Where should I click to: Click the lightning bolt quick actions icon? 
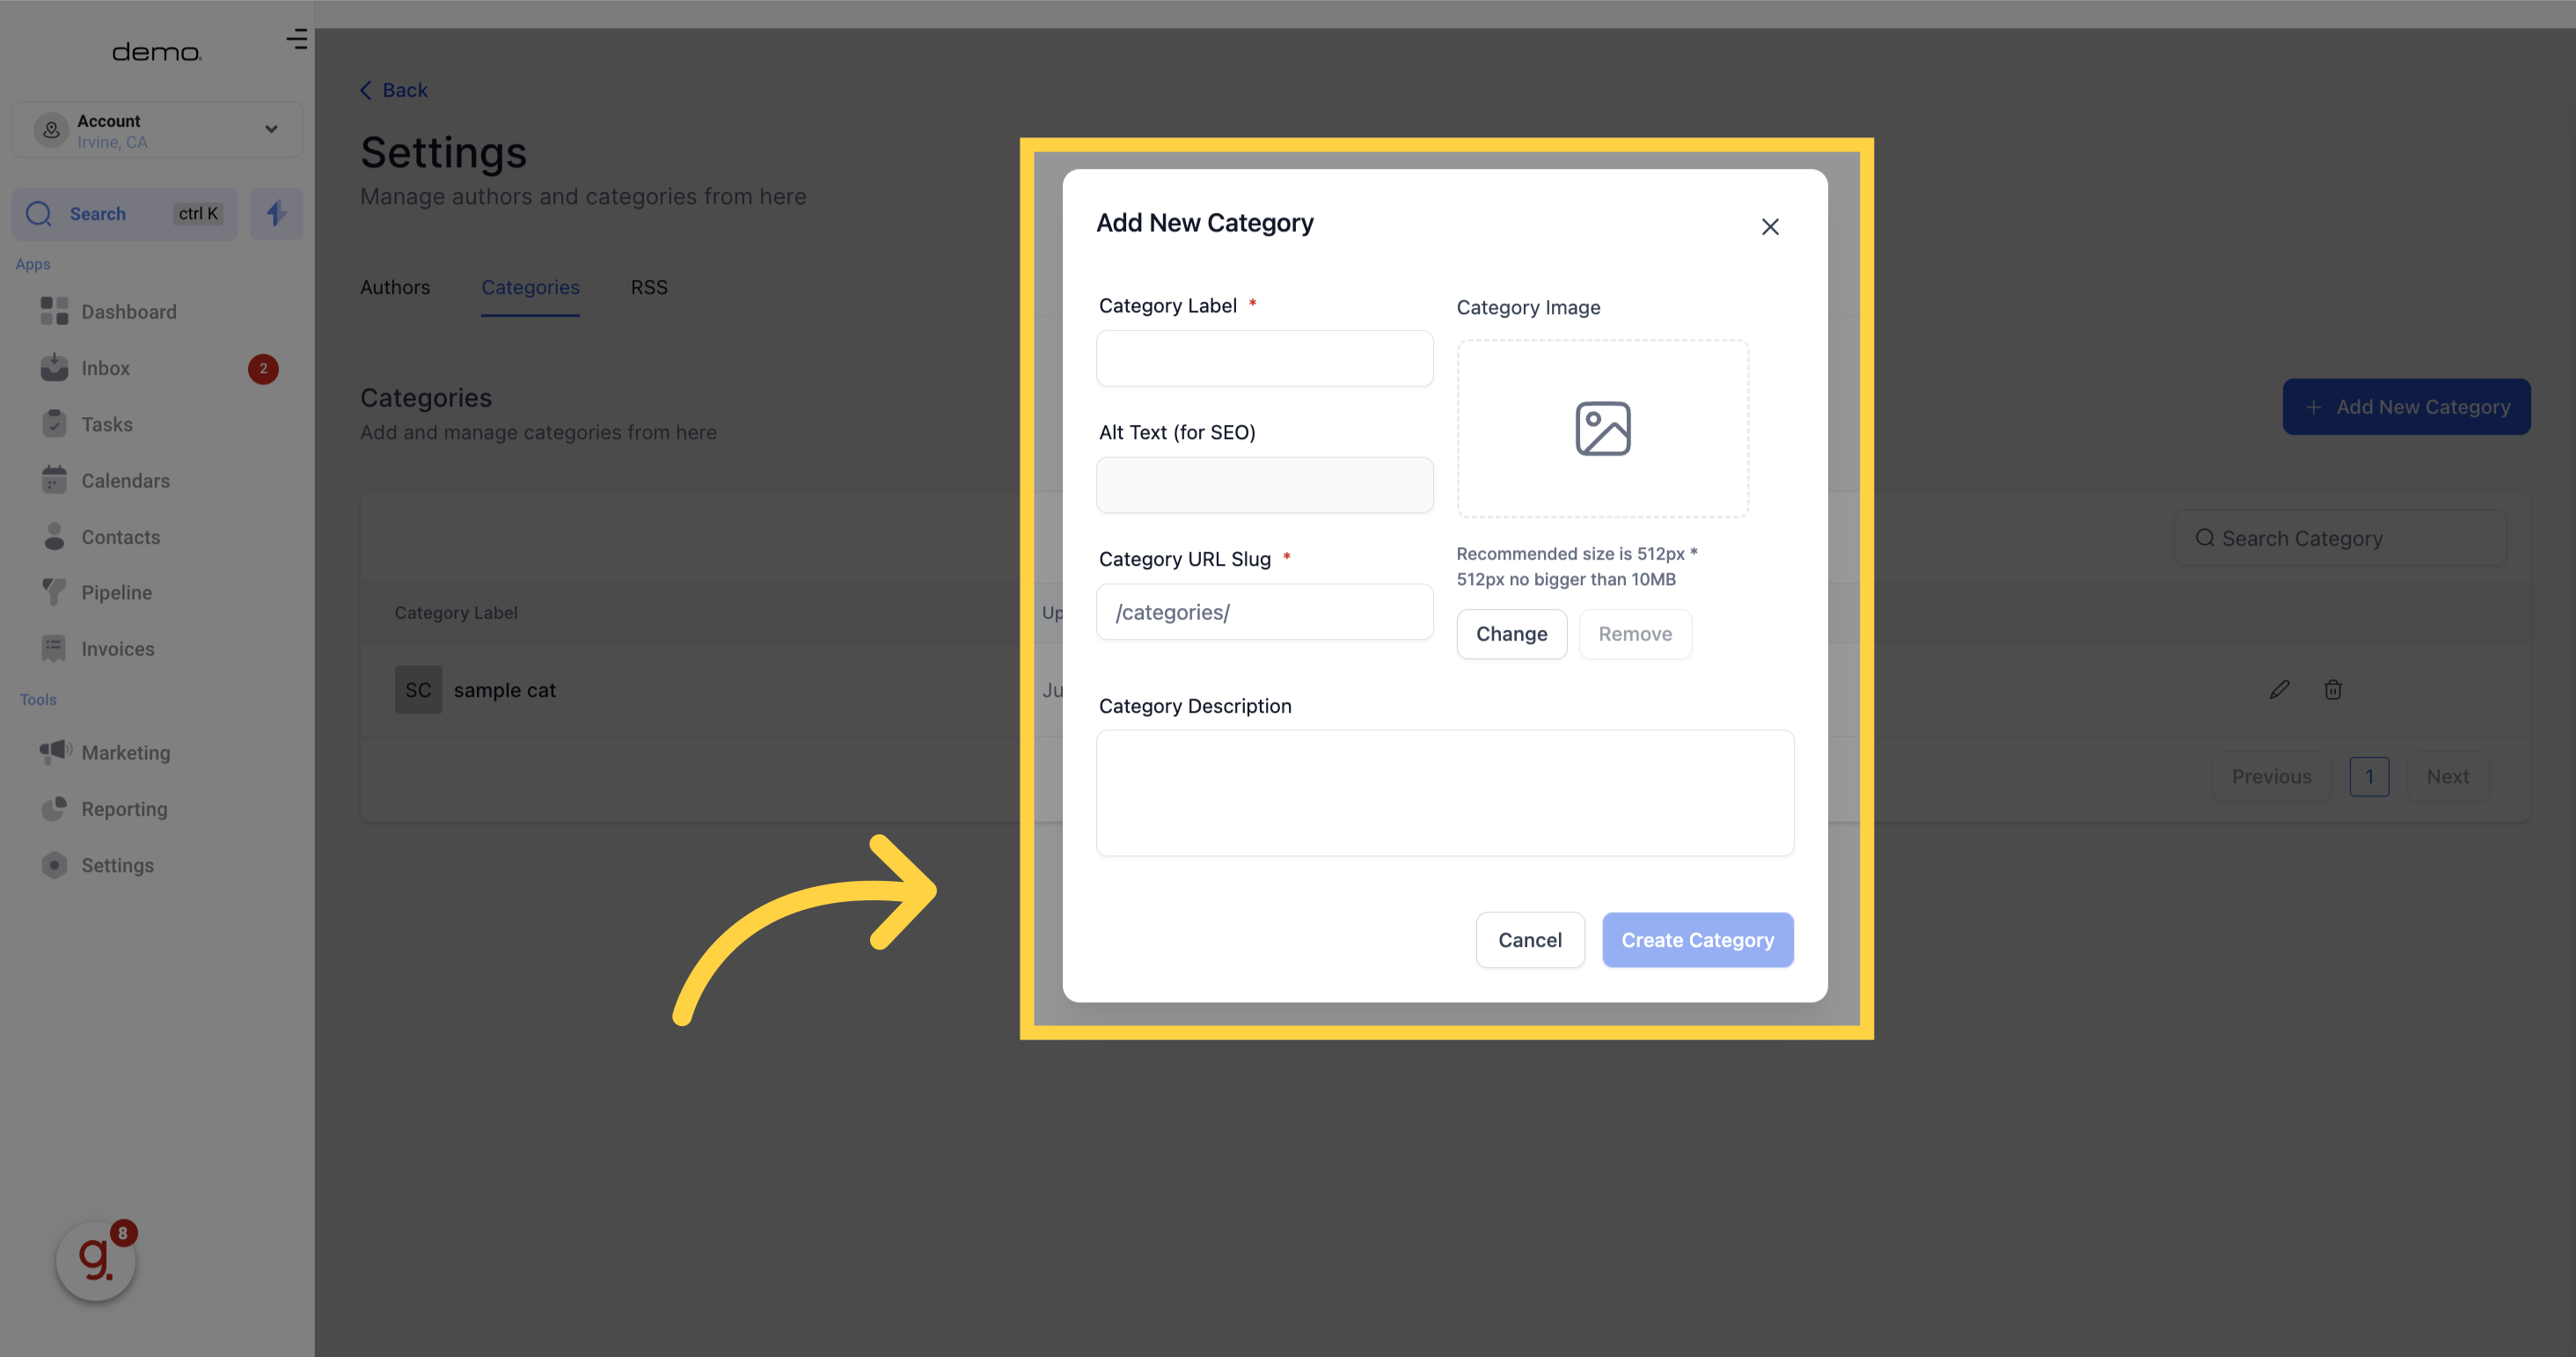[276, 214]
